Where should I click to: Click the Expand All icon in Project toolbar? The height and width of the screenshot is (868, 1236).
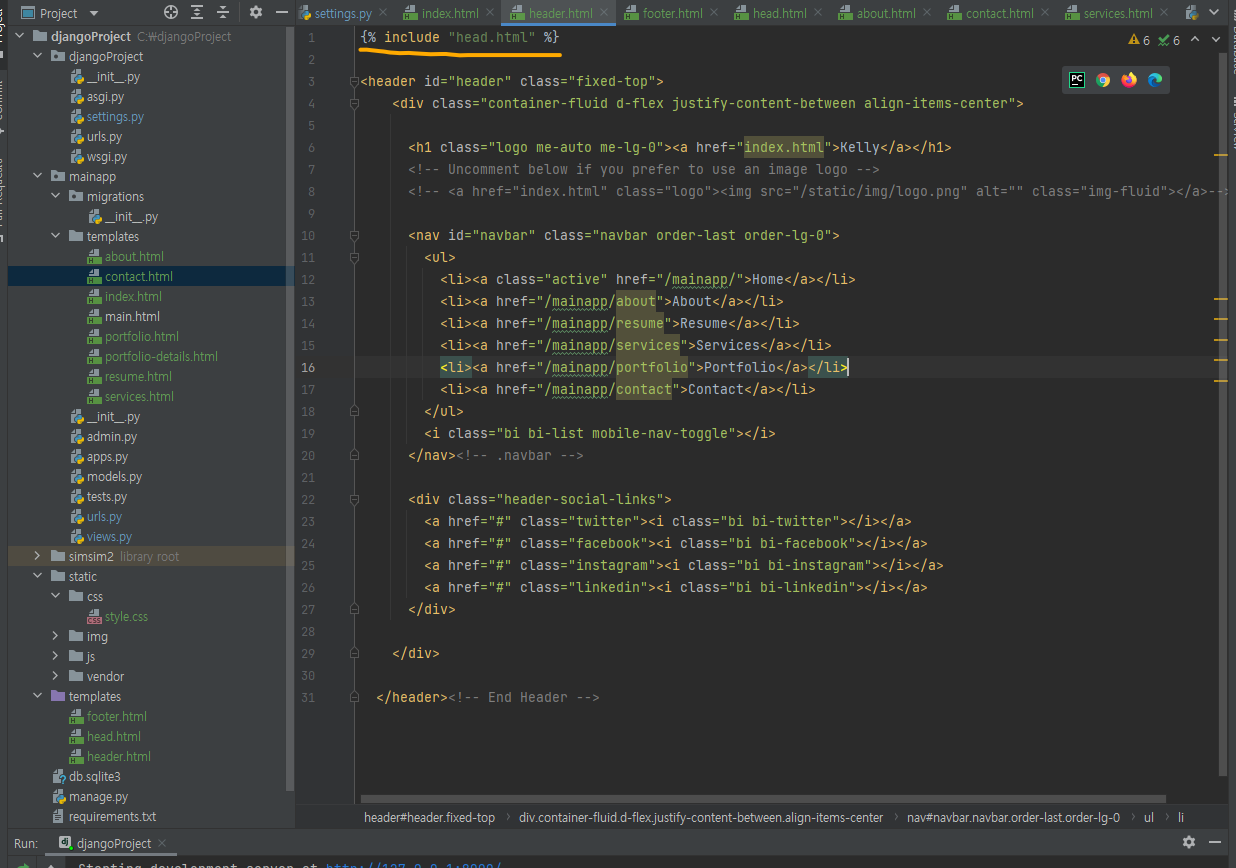tap(197, 13)
